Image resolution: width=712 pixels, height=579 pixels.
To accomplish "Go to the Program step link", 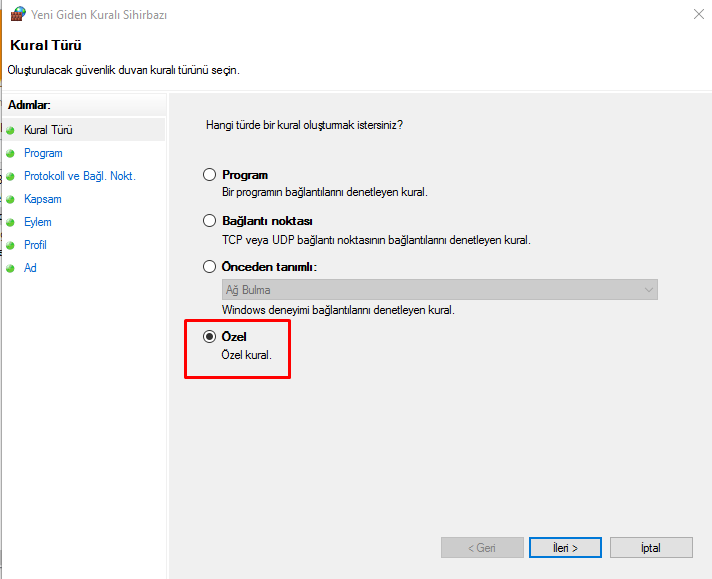I will (43, 153).
